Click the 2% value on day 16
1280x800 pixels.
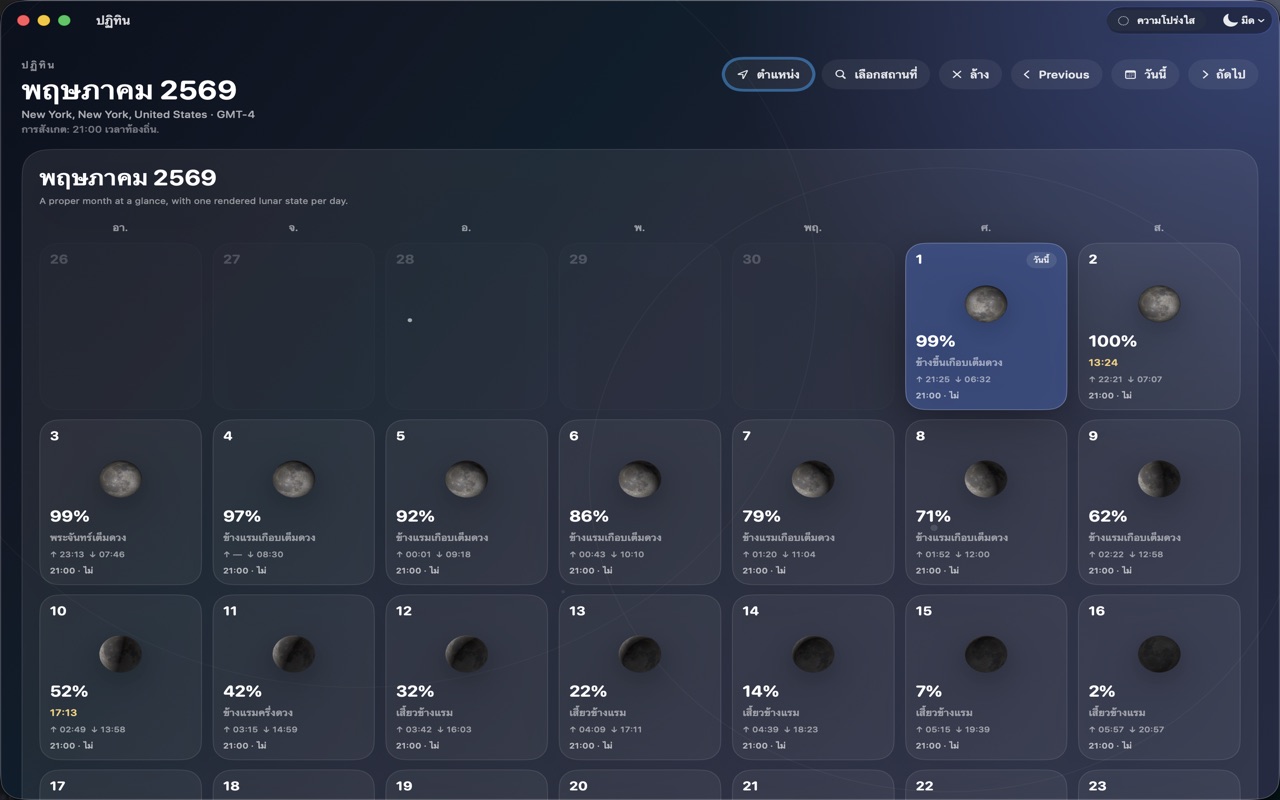(x=1102, y=691)
